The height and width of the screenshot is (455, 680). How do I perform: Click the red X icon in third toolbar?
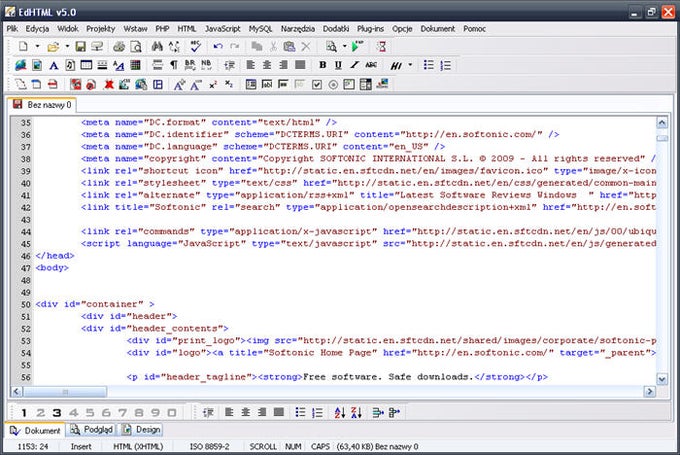tap(108, 84)
